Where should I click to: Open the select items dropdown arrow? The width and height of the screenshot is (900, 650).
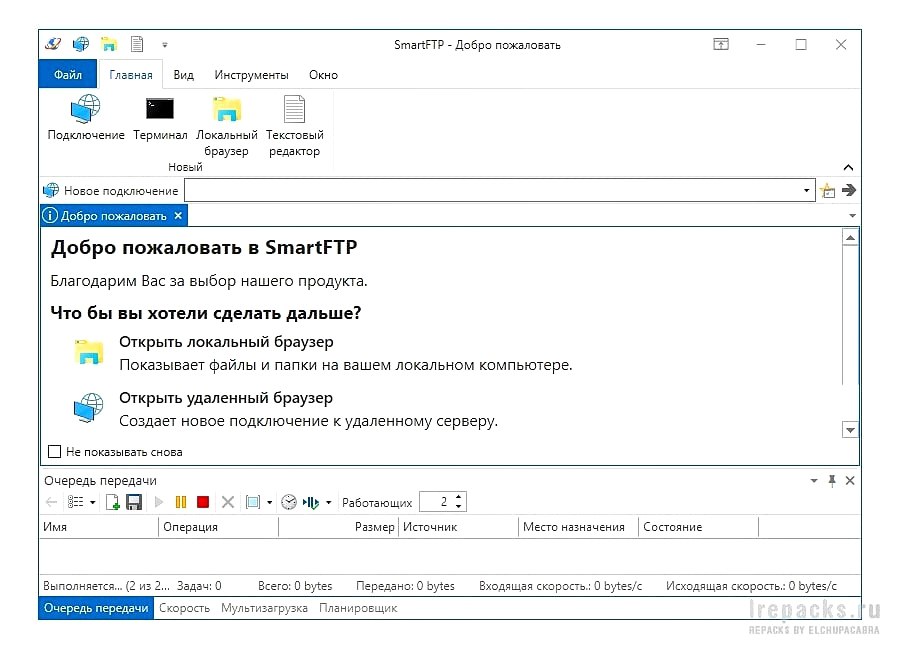click(x=270, y=502)
